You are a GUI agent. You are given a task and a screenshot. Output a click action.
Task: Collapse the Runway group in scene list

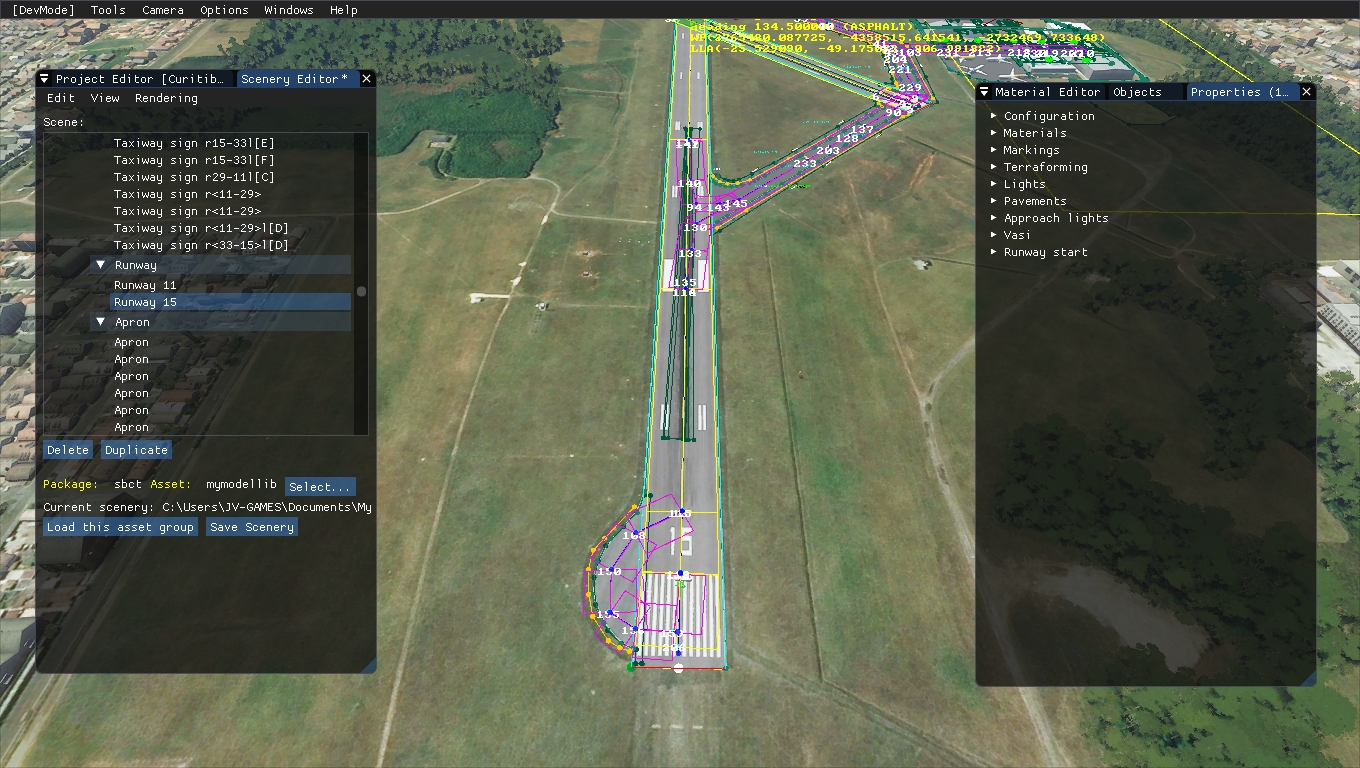point(101,265)
